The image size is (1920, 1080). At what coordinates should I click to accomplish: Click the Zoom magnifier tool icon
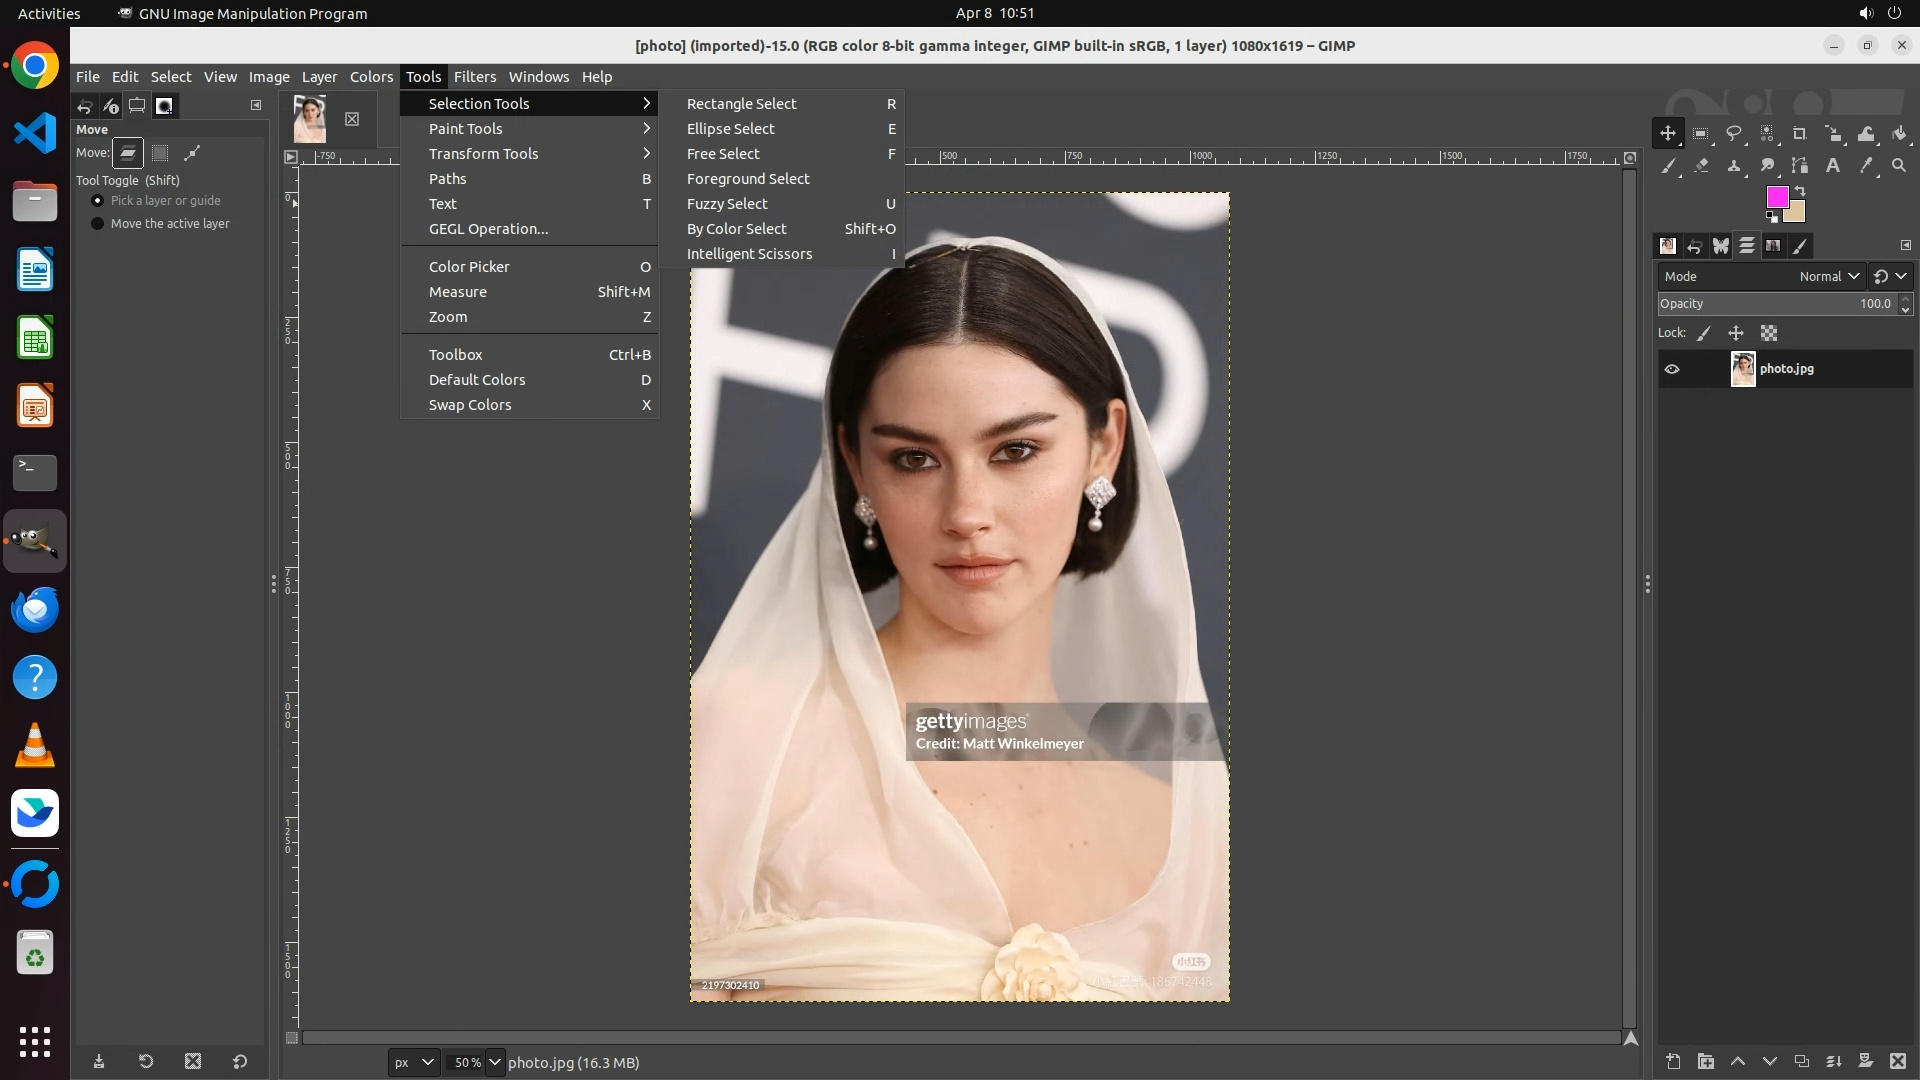coord(1899,166)
